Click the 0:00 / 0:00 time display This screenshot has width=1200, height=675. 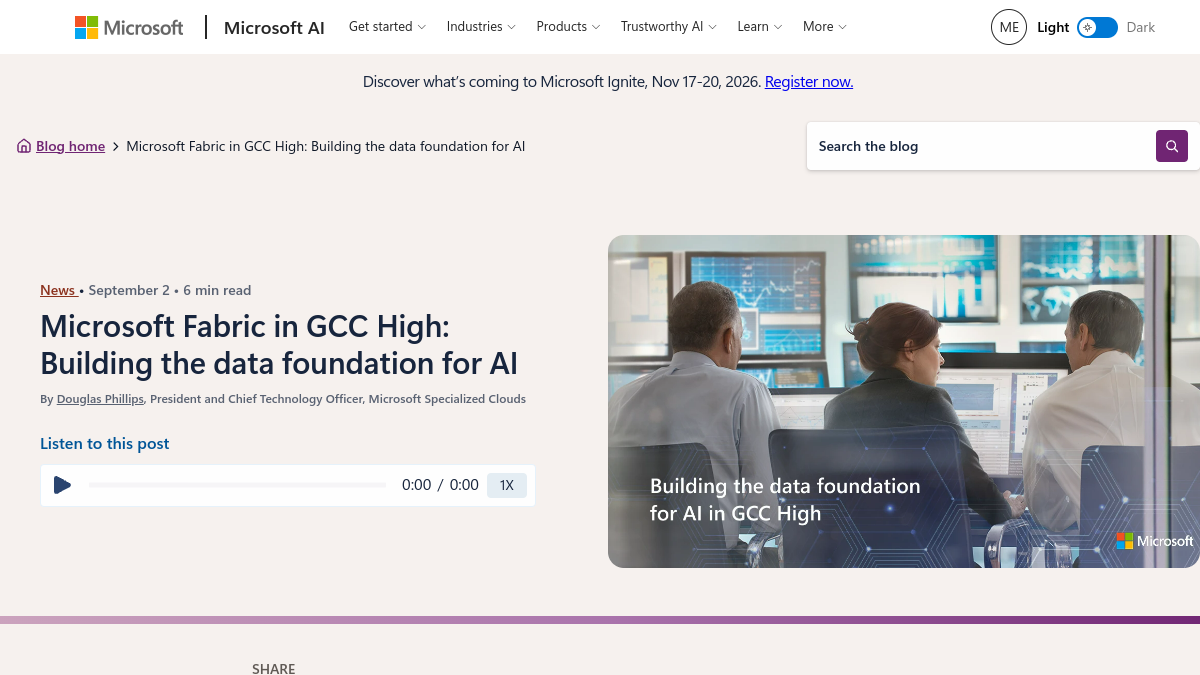click(440, 485)
